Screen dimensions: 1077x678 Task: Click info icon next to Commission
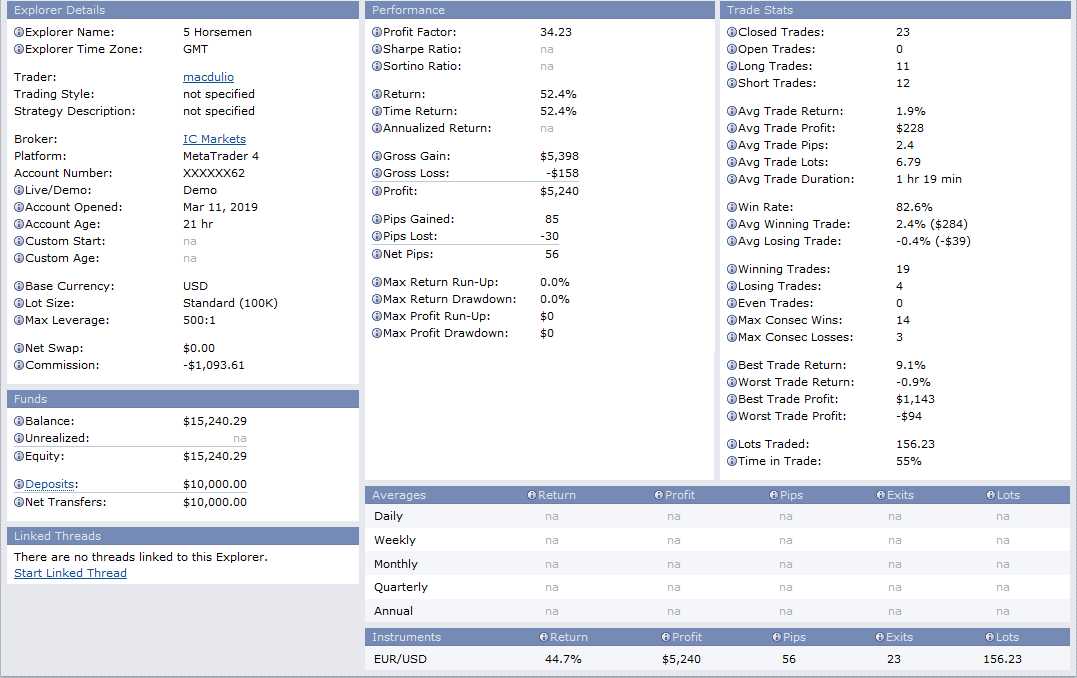tap(19, 365)
